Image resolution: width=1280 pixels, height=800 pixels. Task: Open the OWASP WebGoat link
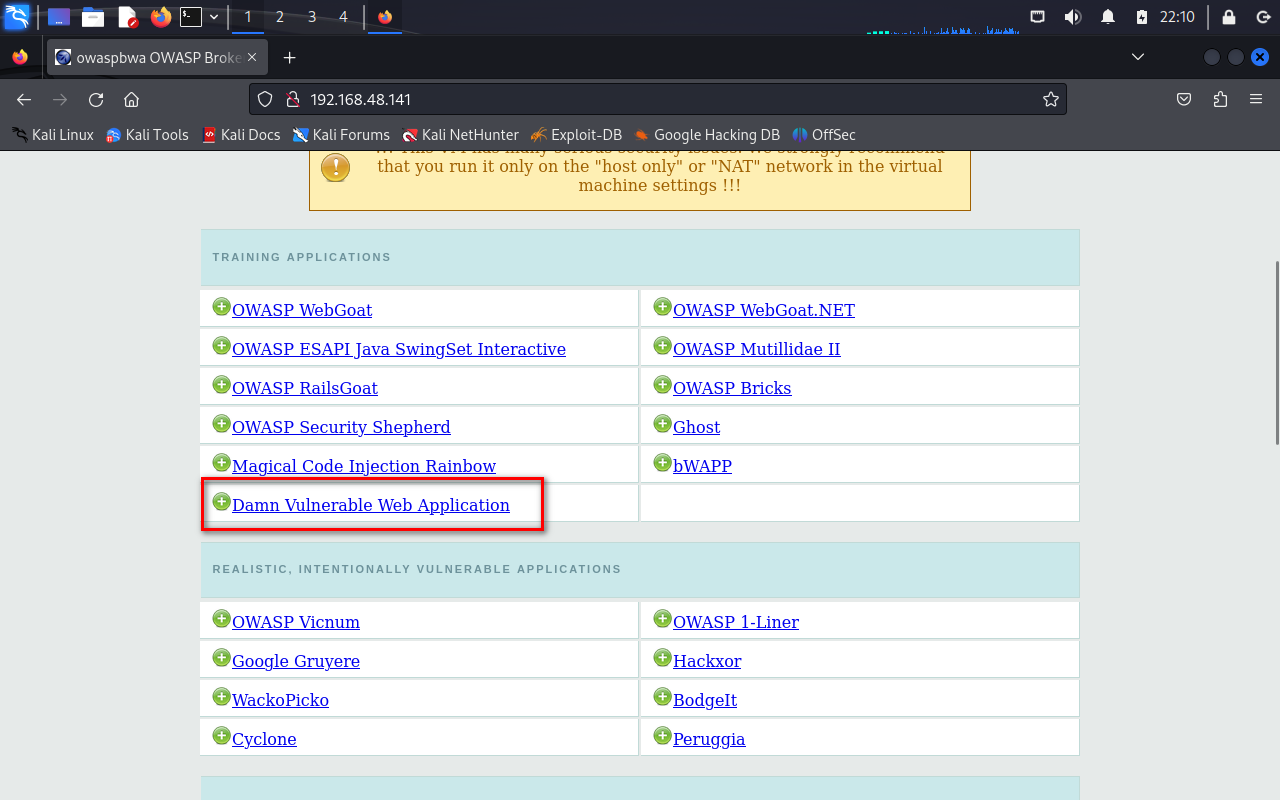pyautogui.click(x=302, y=310)
